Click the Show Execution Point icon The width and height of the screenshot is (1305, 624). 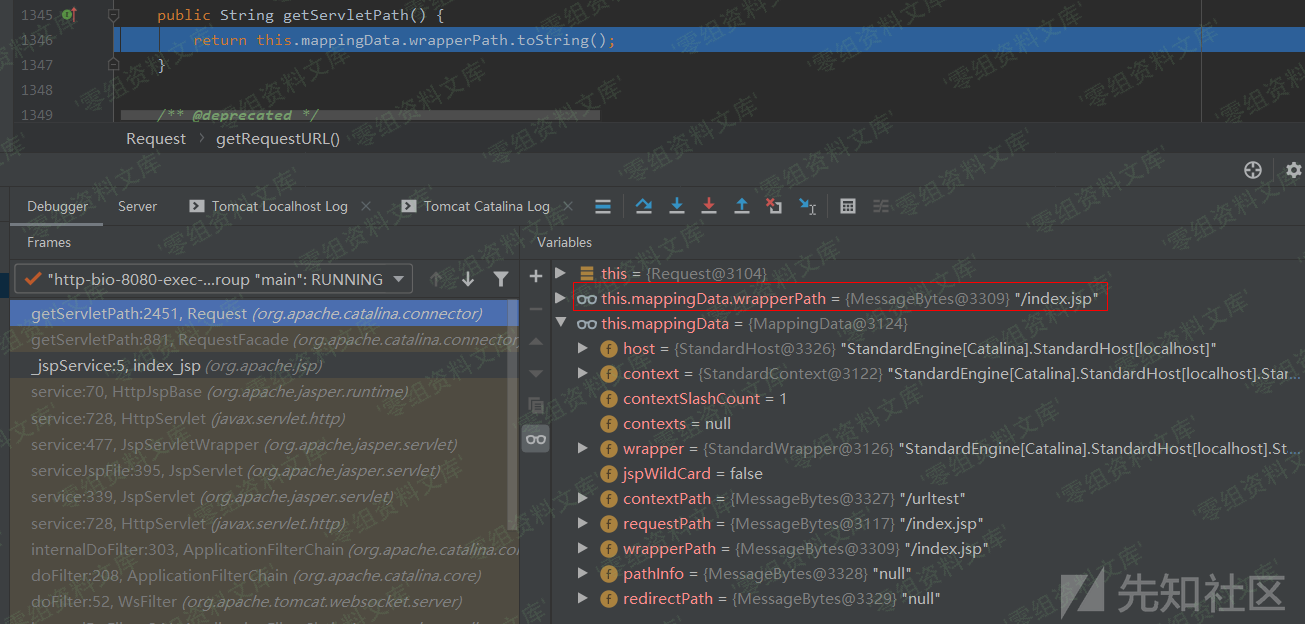[603, 206]
